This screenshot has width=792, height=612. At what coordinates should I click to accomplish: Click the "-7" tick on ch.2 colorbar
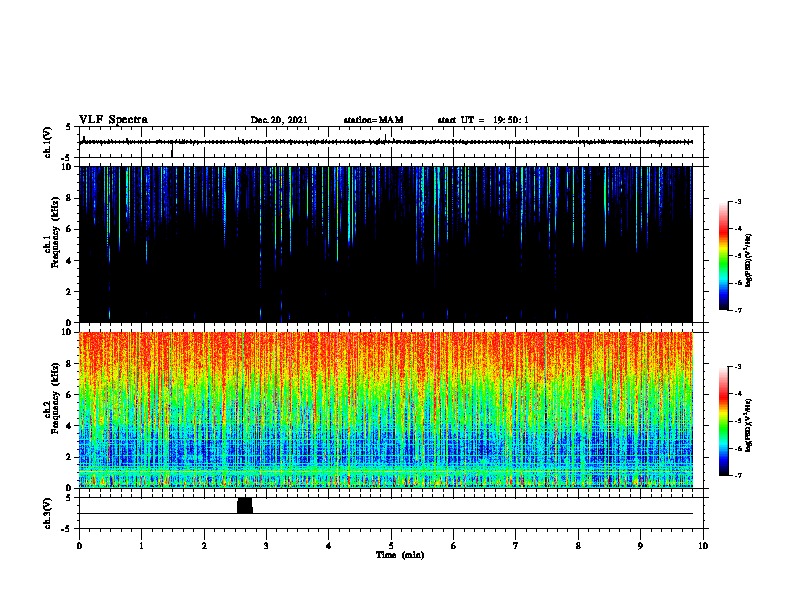737,476
